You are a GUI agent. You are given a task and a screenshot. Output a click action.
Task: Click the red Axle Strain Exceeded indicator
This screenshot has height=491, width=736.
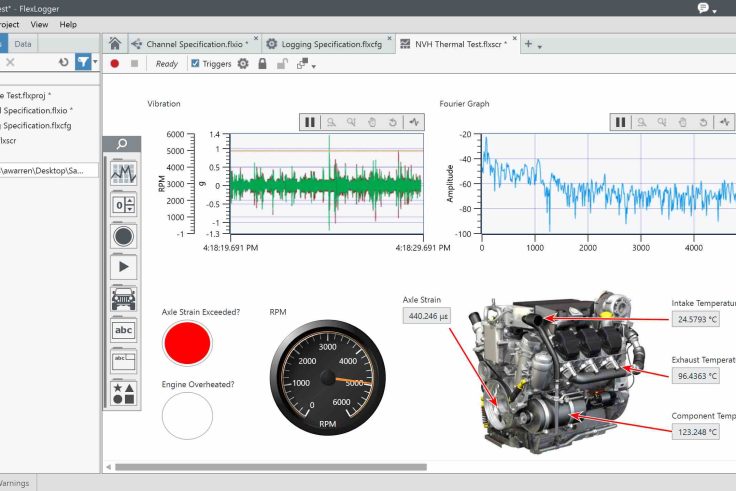coord(187,343)
